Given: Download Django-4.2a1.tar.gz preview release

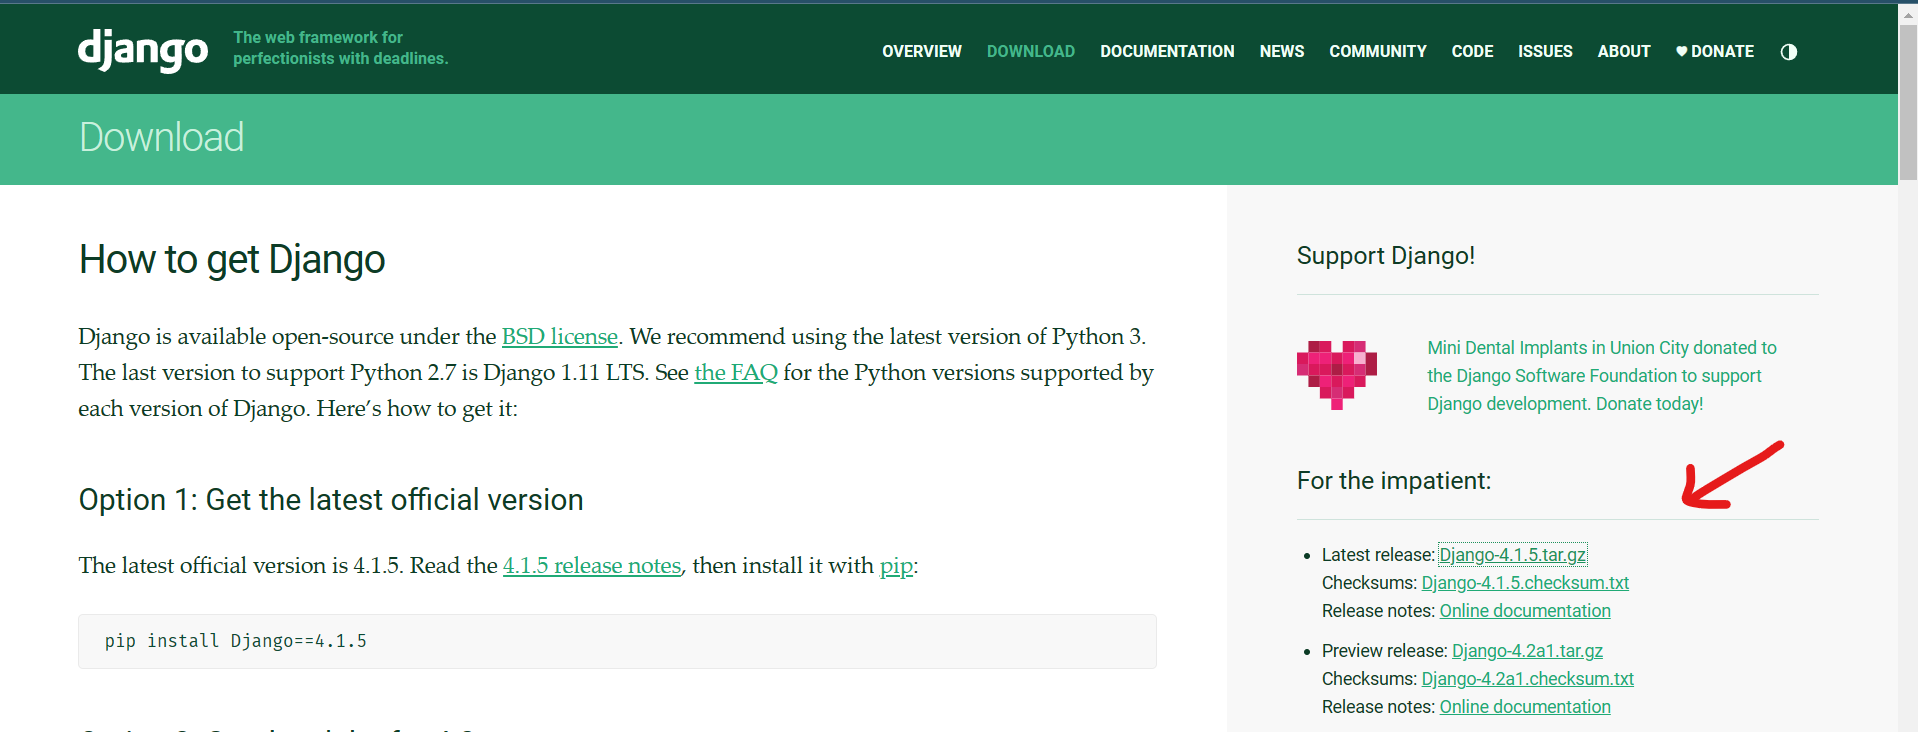Looking at the screenshot, I should [x=1527, y=651].
